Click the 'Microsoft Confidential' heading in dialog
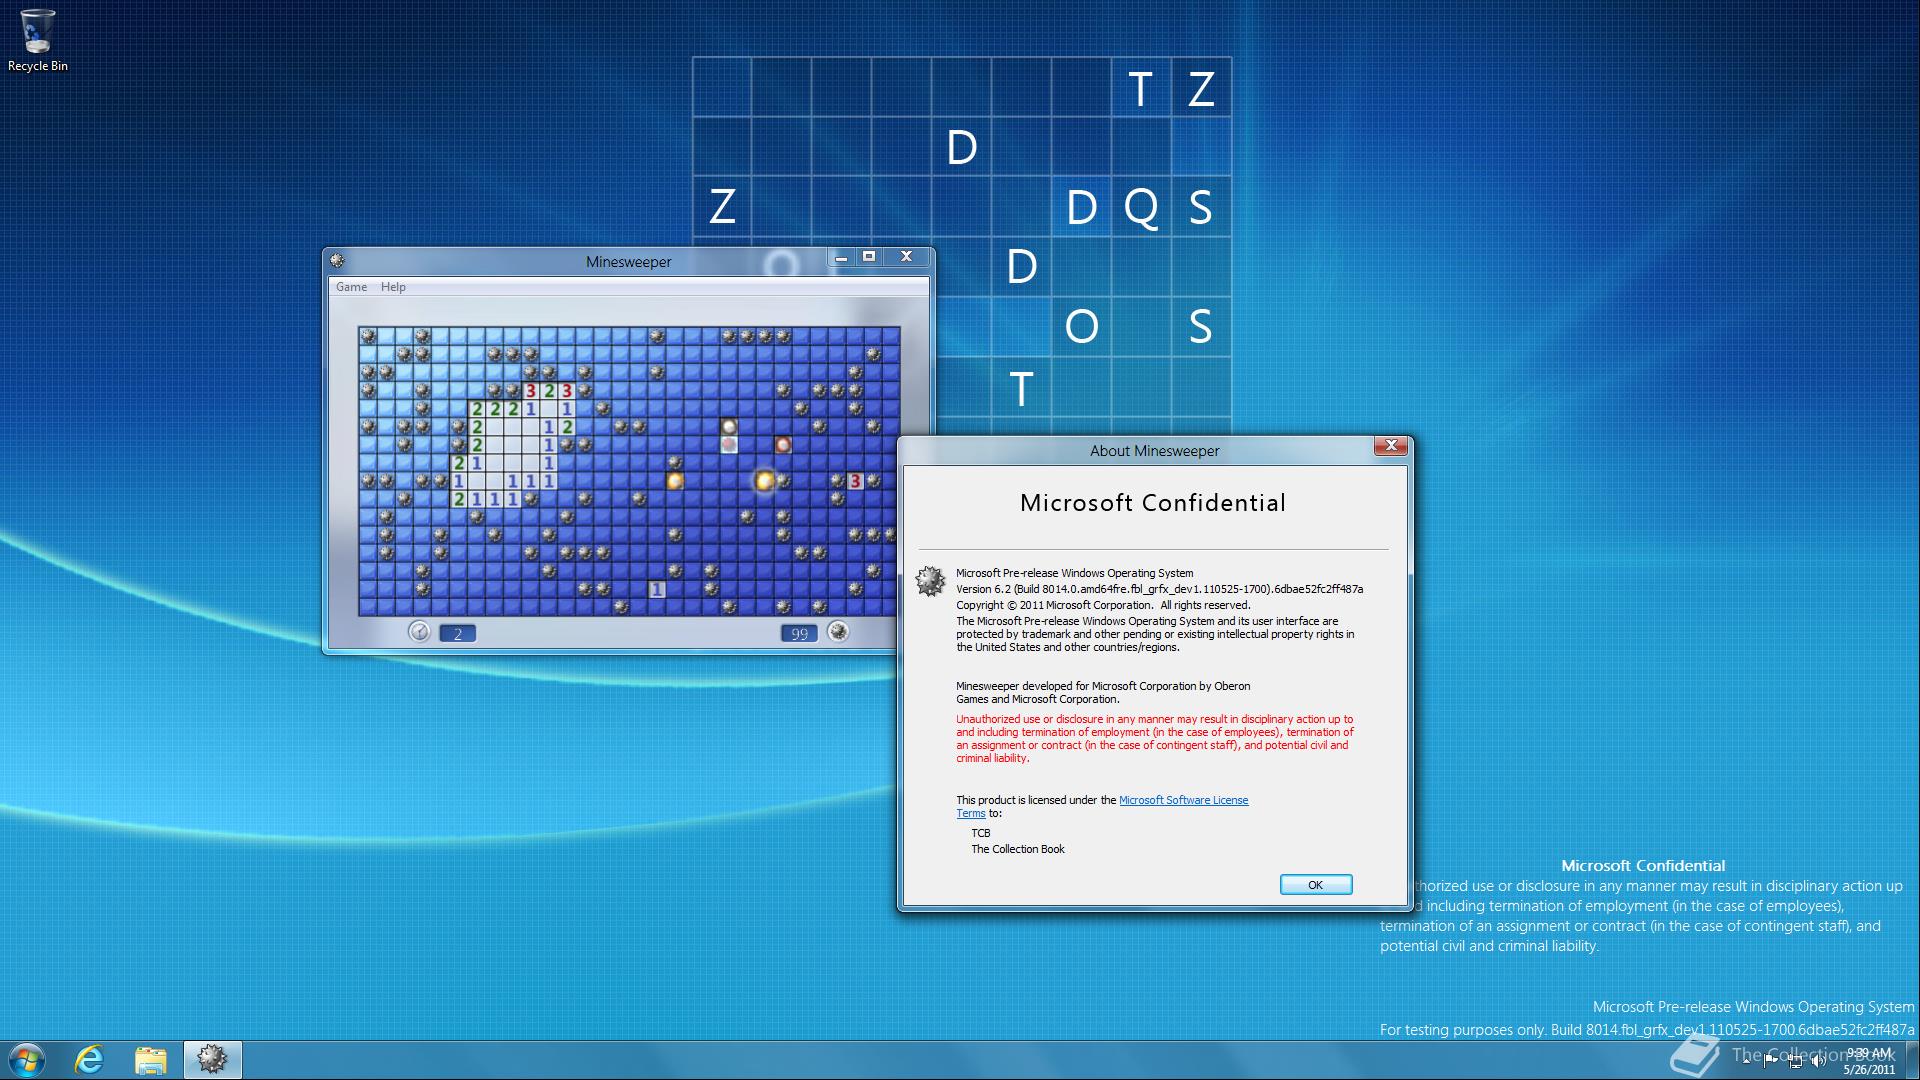This screenshot has height=1080, width=1920. (x=1153, y=503)
